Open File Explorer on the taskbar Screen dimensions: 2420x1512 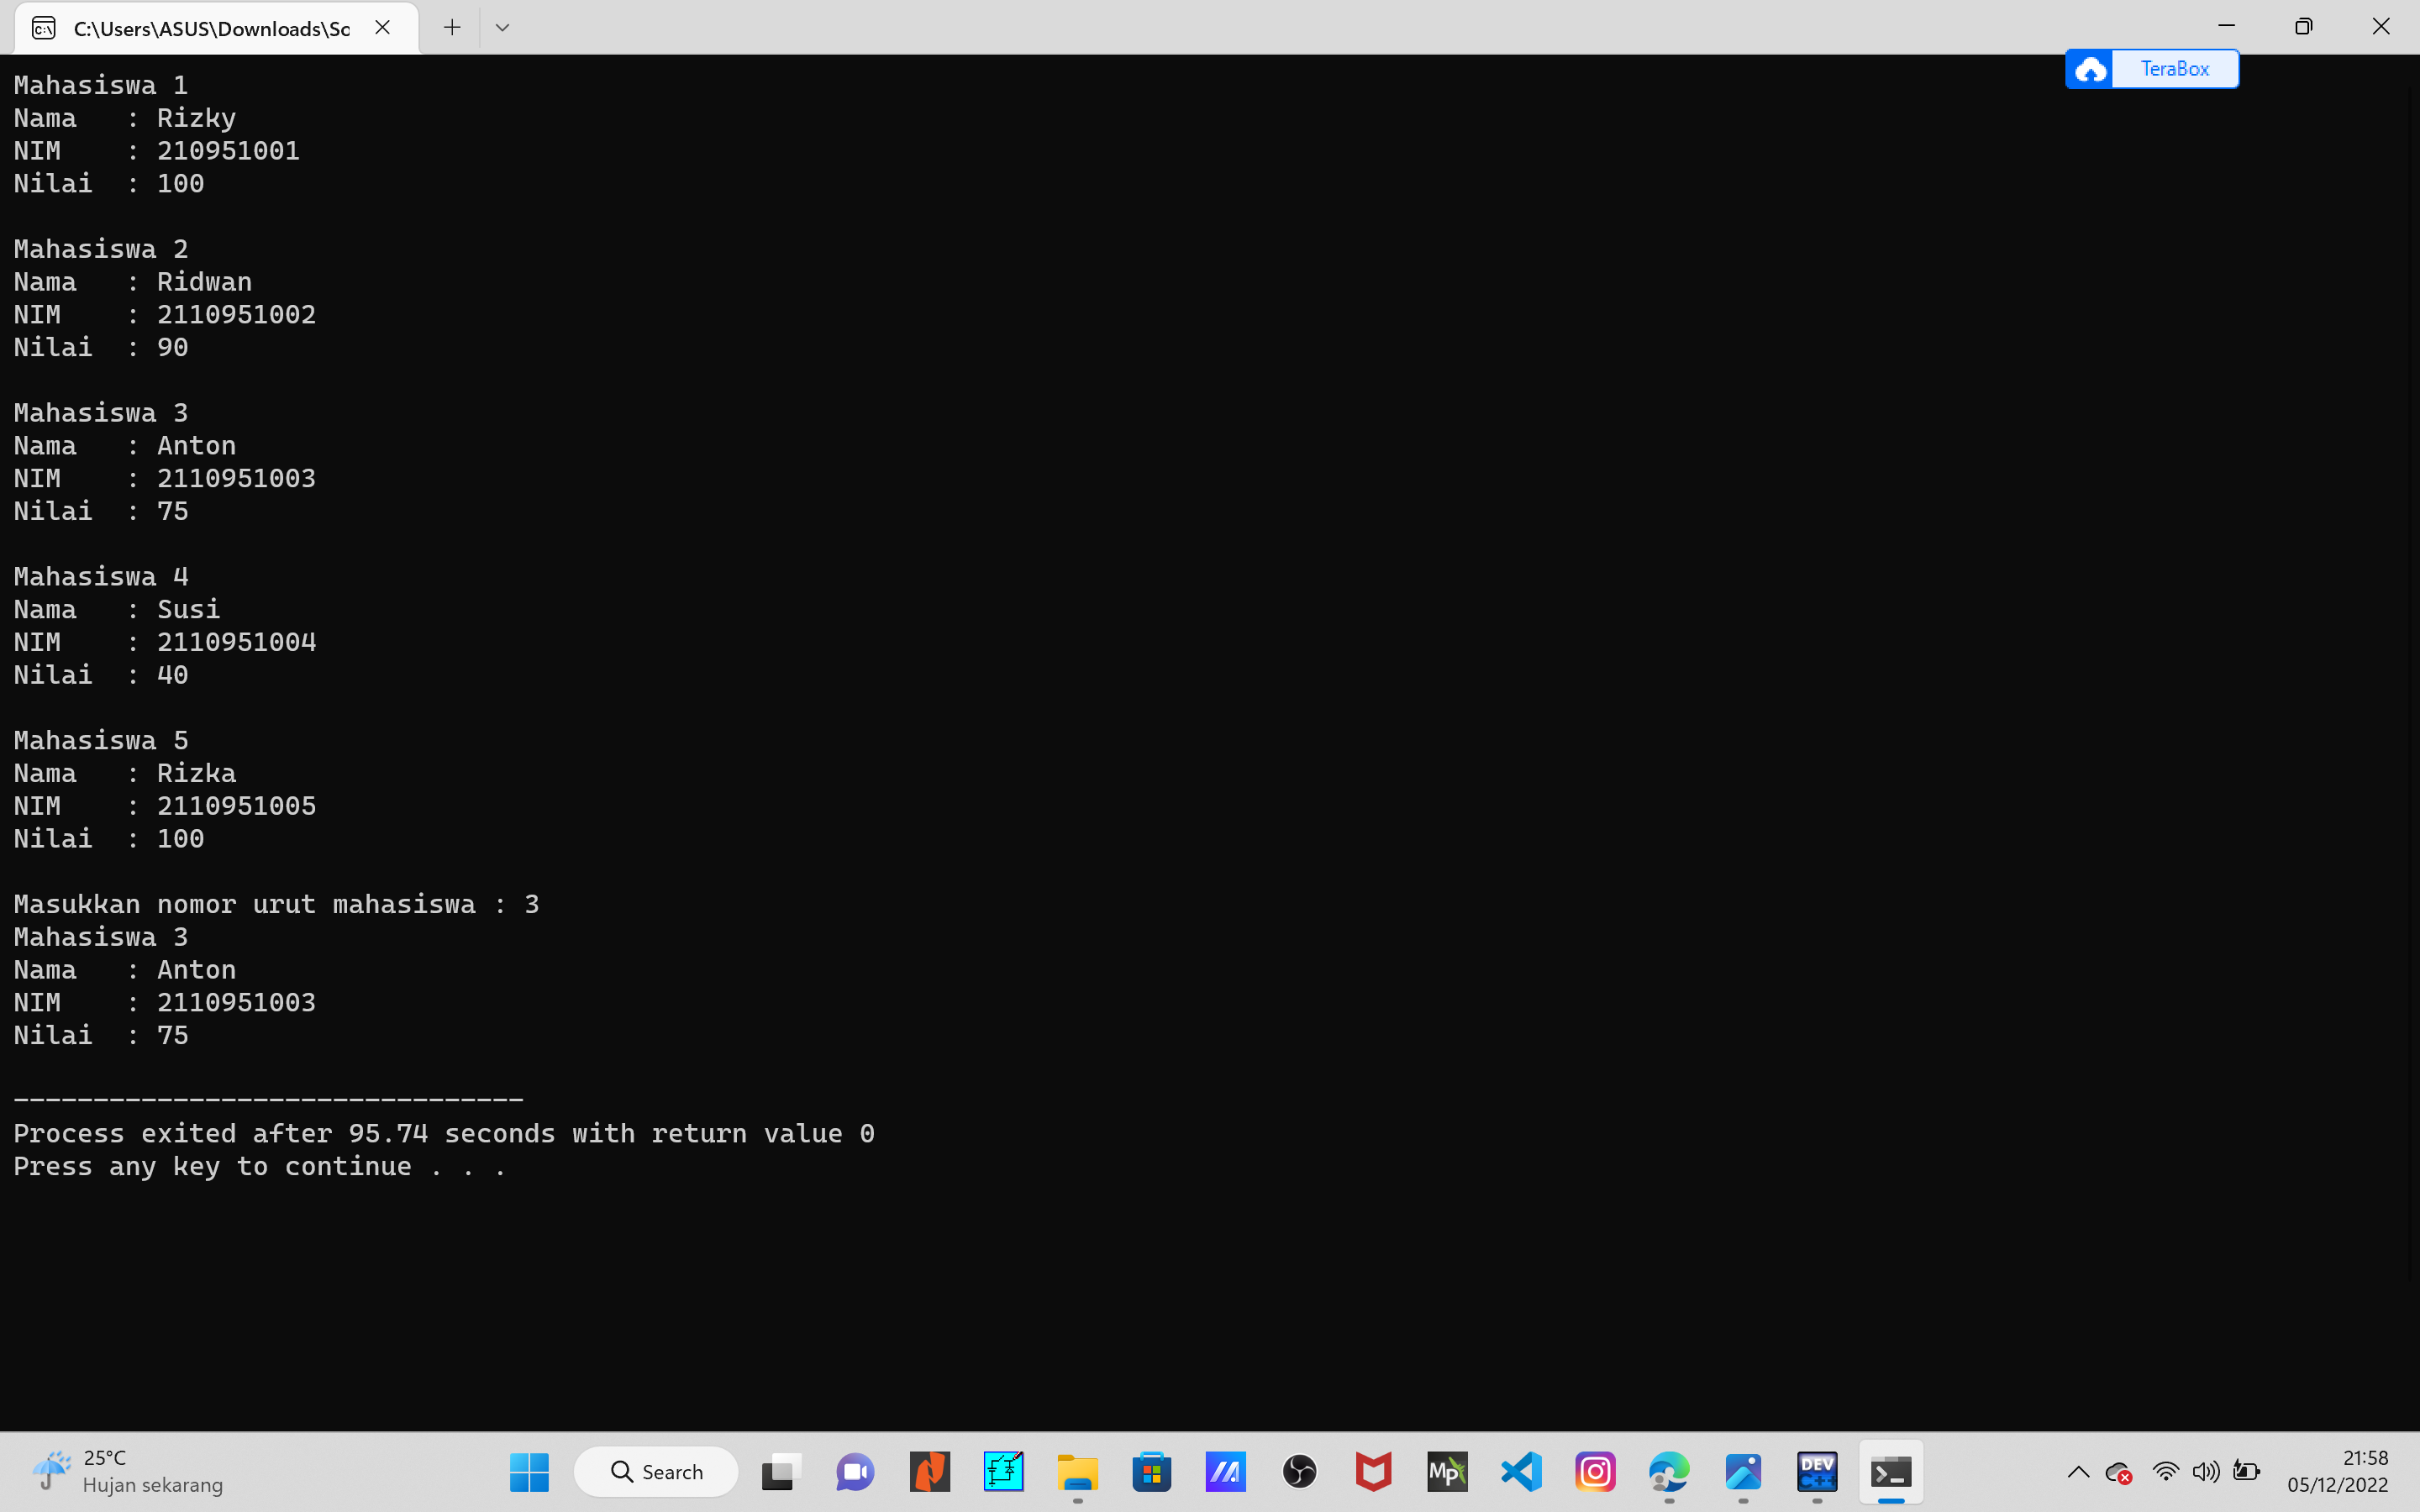point(1077,1471)
